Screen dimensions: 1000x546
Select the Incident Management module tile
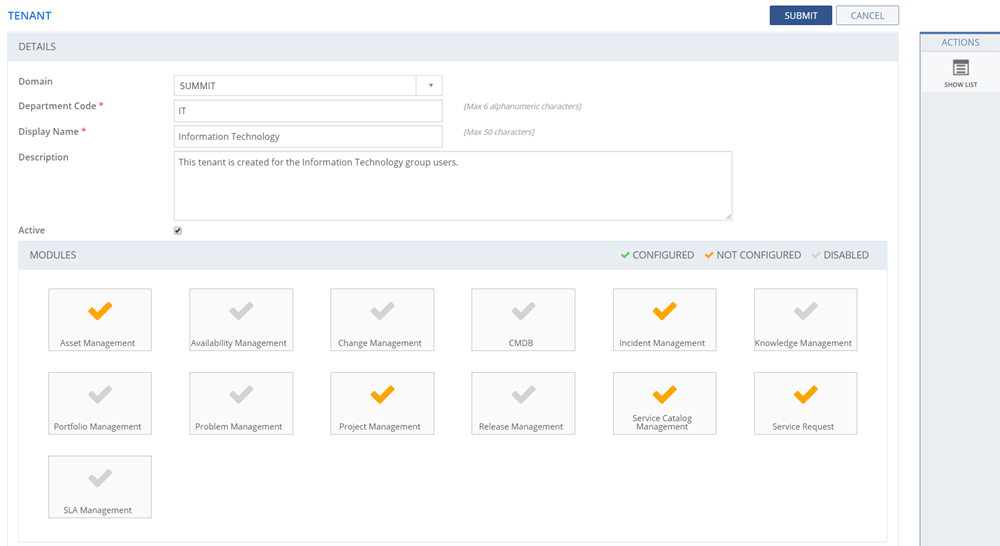pyautogui.click(x=664, y=319)
